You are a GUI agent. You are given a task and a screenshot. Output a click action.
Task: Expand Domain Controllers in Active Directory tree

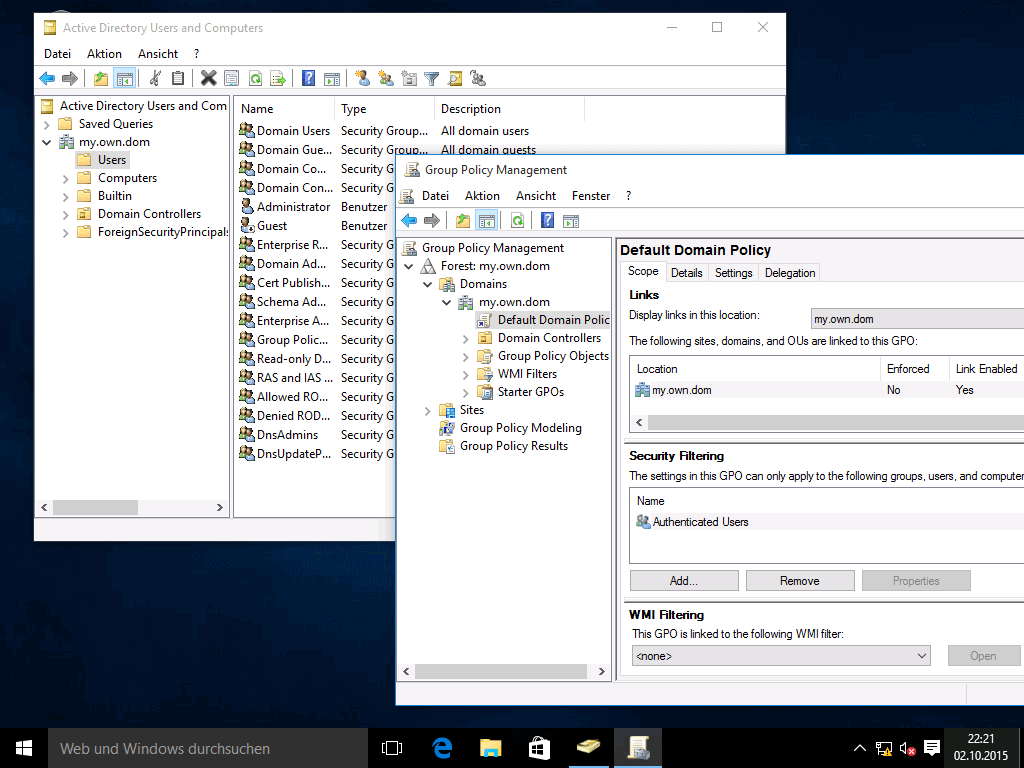click(65, 214)
